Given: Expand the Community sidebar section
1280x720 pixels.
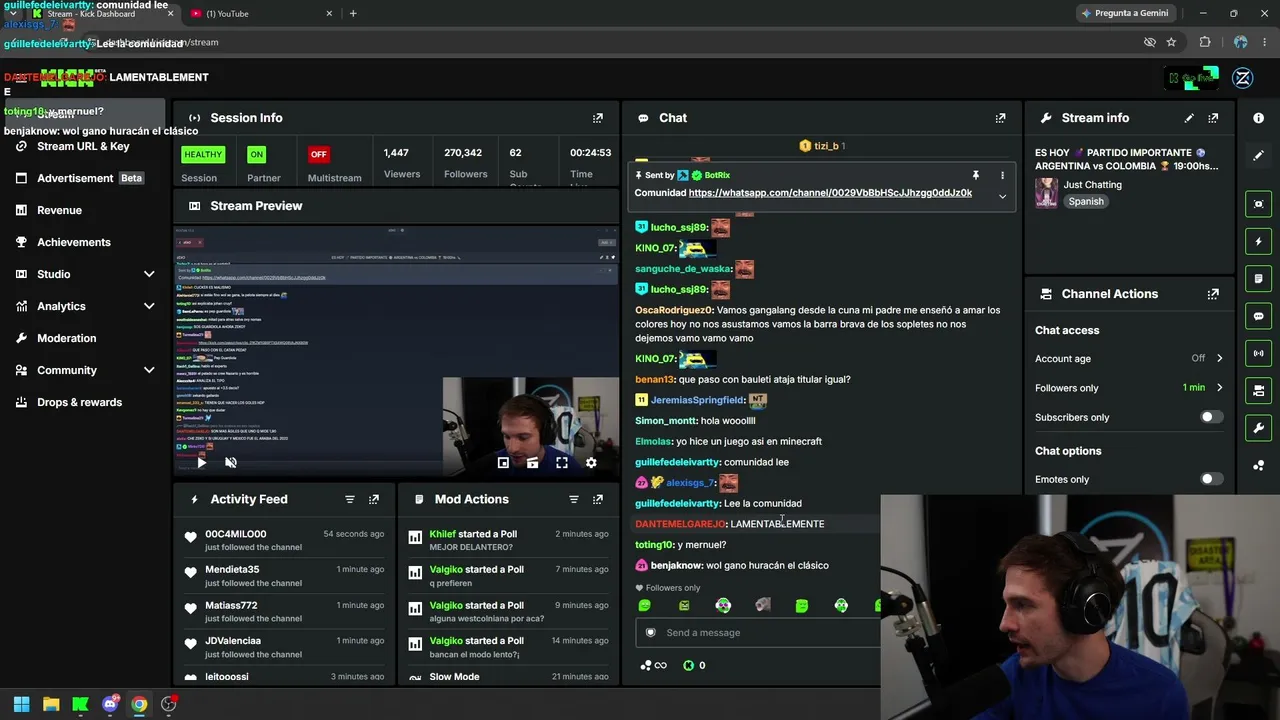Looking at the screenshot, I should (x=149, y=370).
